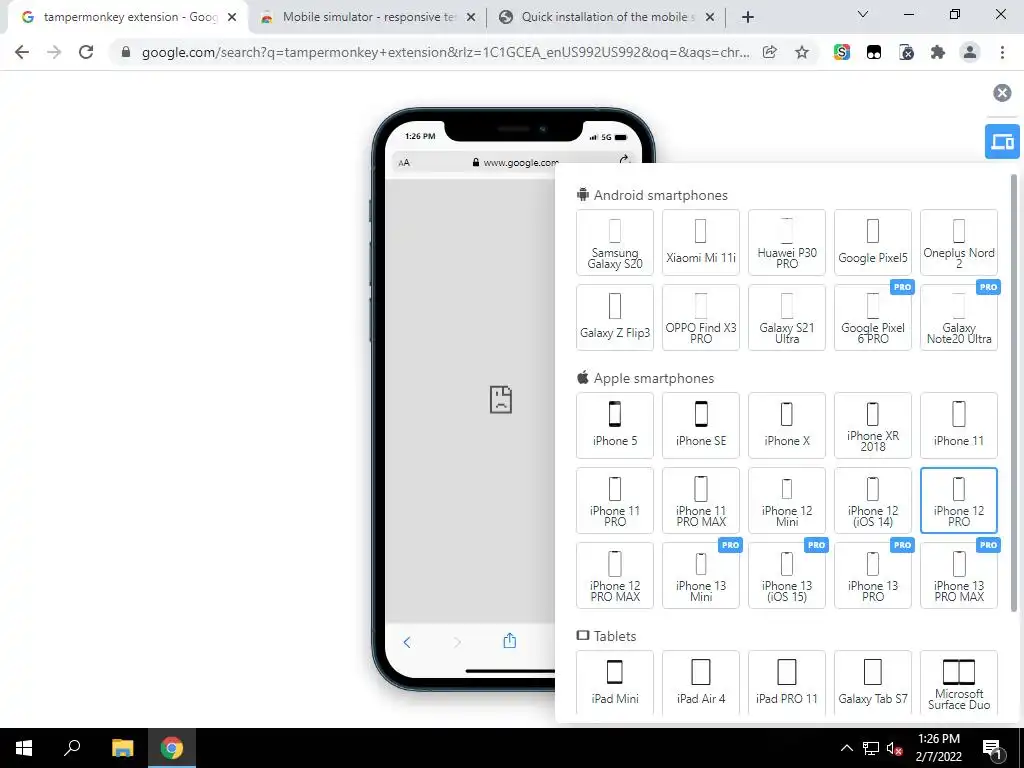Choose the iPhone SE device

(701, 425)
